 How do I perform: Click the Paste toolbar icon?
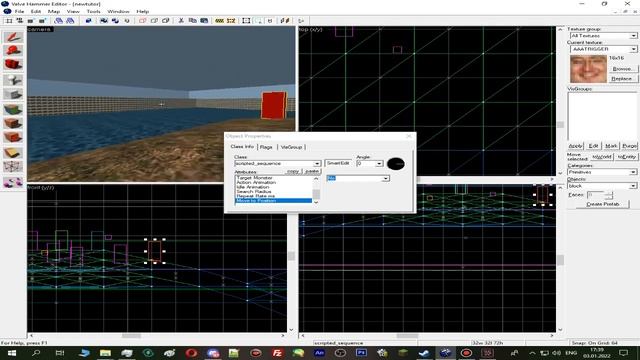pos(204,21)
